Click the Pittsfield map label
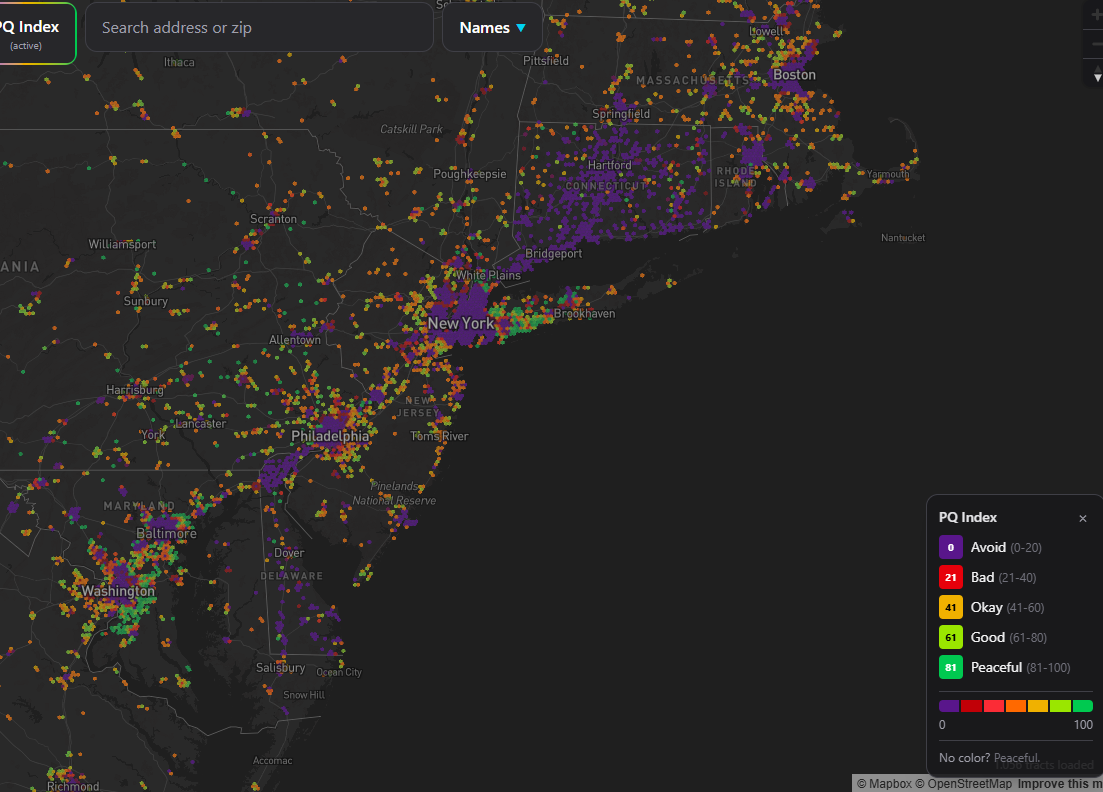This screenshot has height=792, width=1103. [x=546, y=60]
